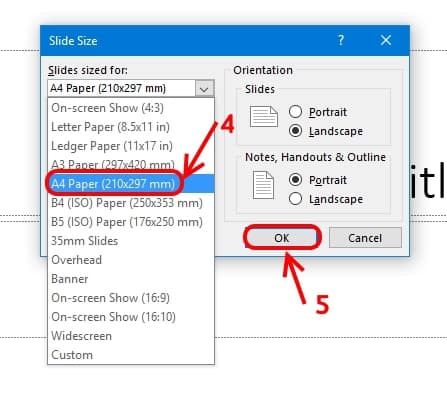Click the Cancel button
The width and height of the screenshot is (447, 398).
365,238
